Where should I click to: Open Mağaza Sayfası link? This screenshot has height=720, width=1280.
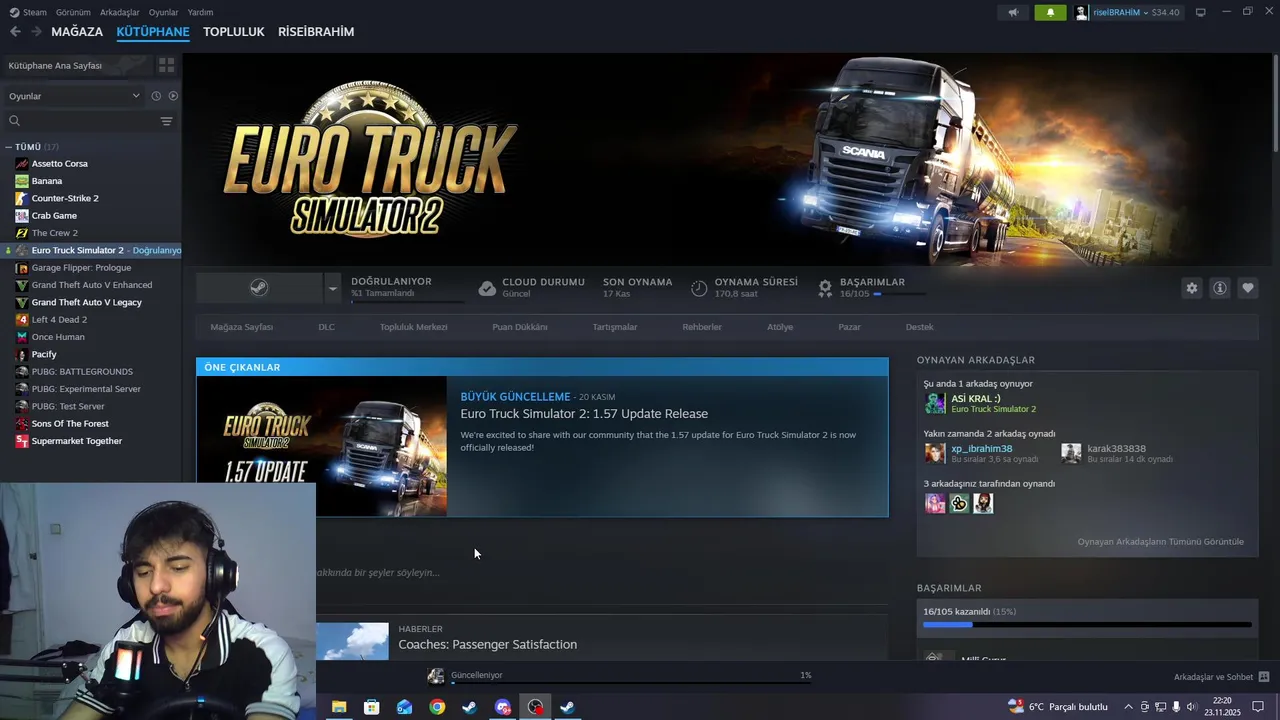(x=242, y=327)
